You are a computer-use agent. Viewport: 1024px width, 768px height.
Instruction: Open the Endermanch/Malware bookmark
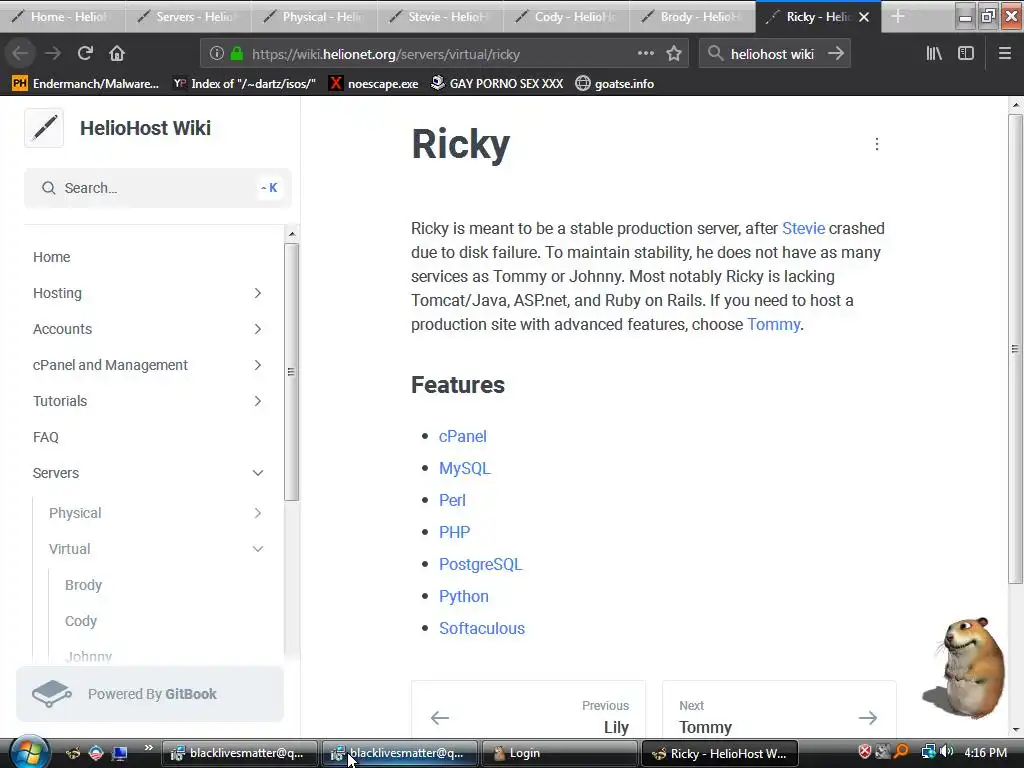86,84
